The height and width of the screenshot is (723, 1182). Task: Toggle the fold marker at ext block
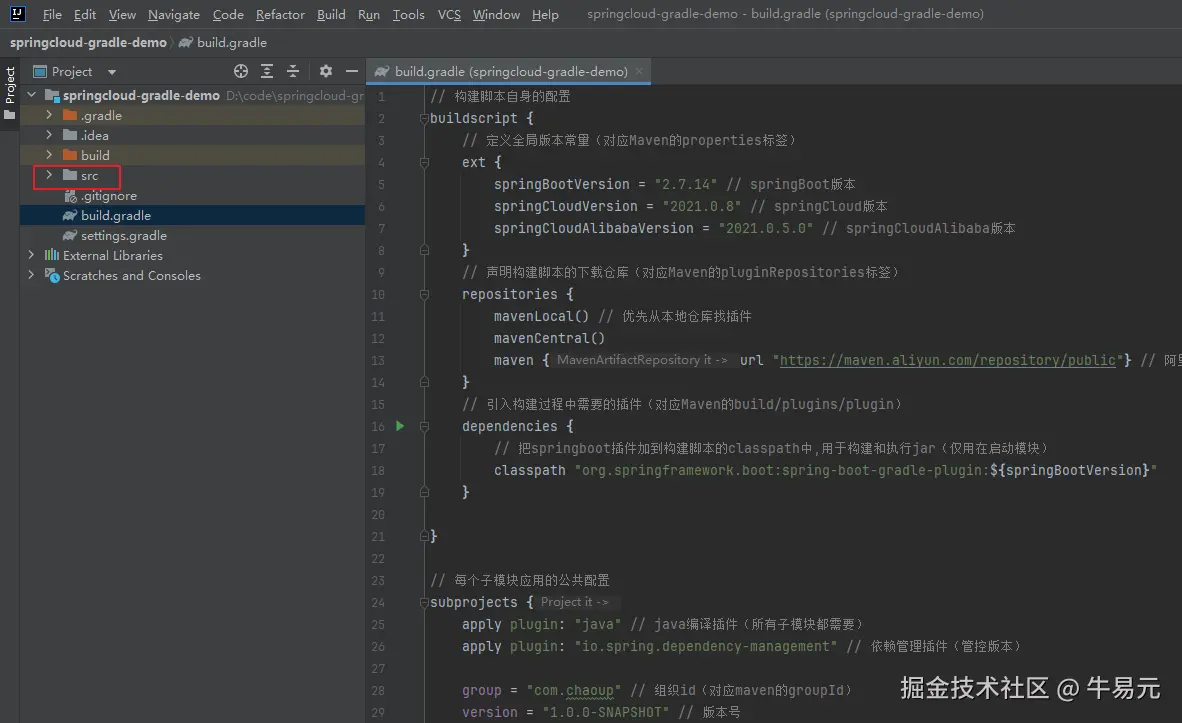[424, 162]
